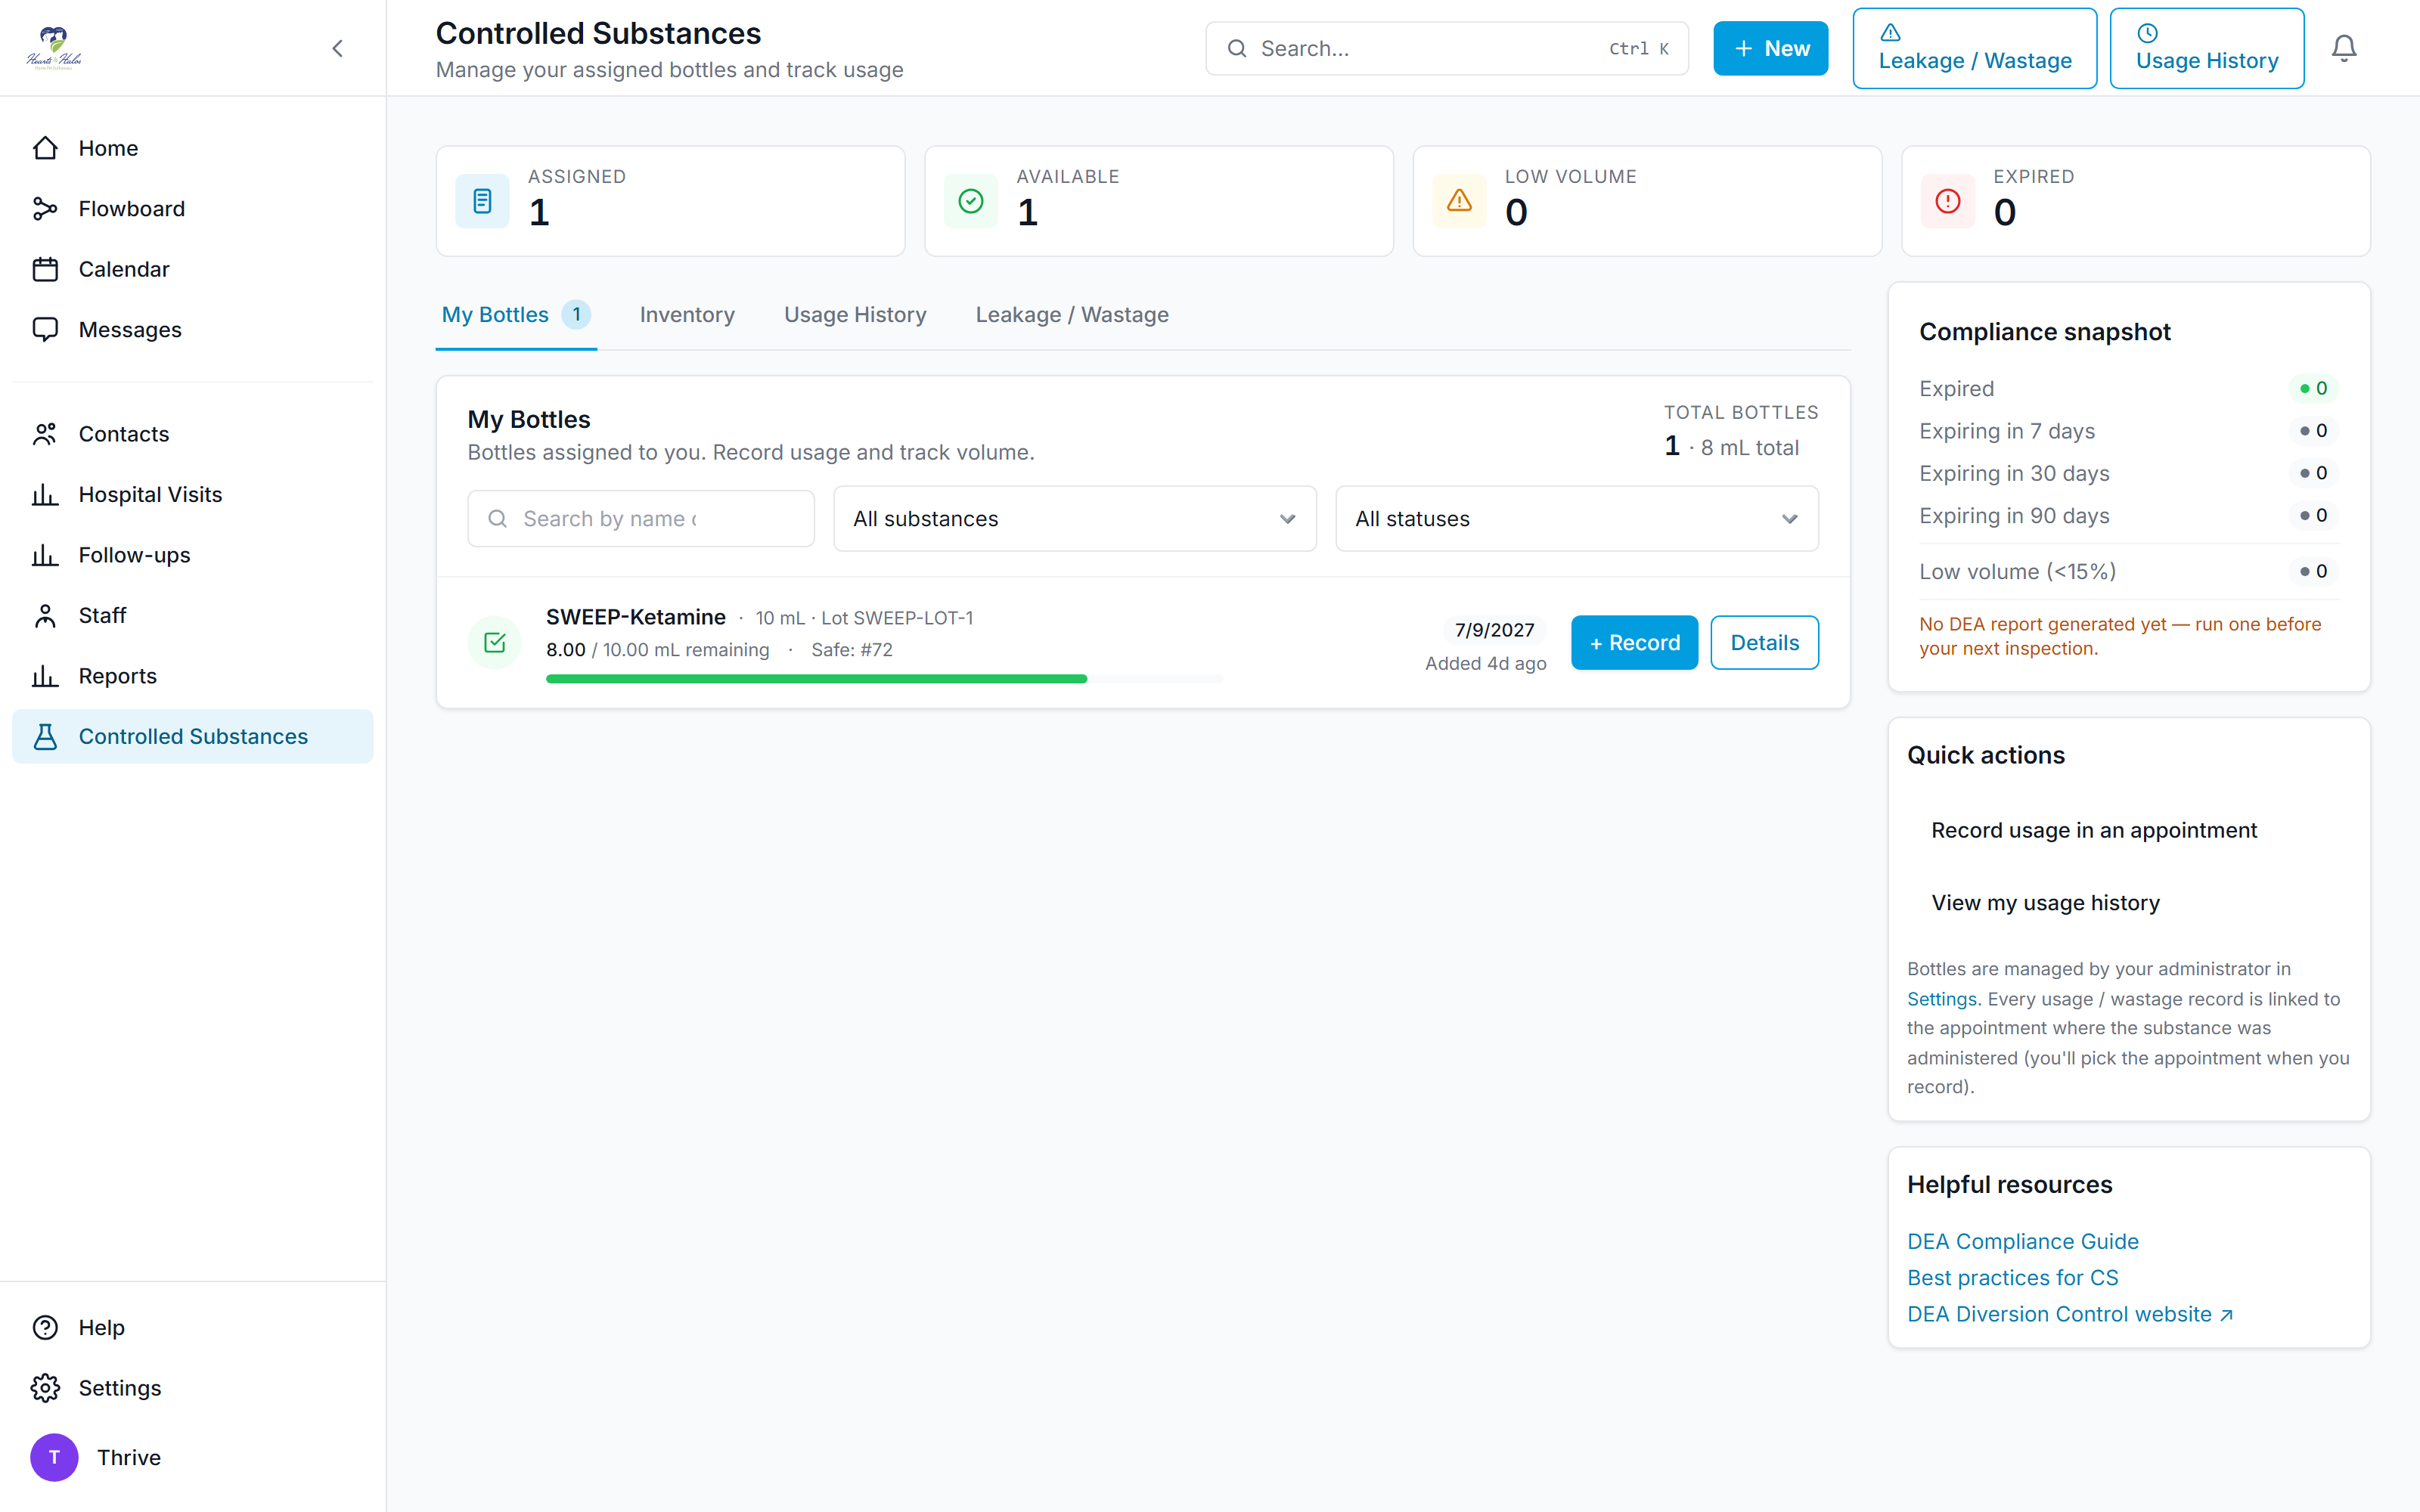Click Low volume (<15%) row

2128,571
